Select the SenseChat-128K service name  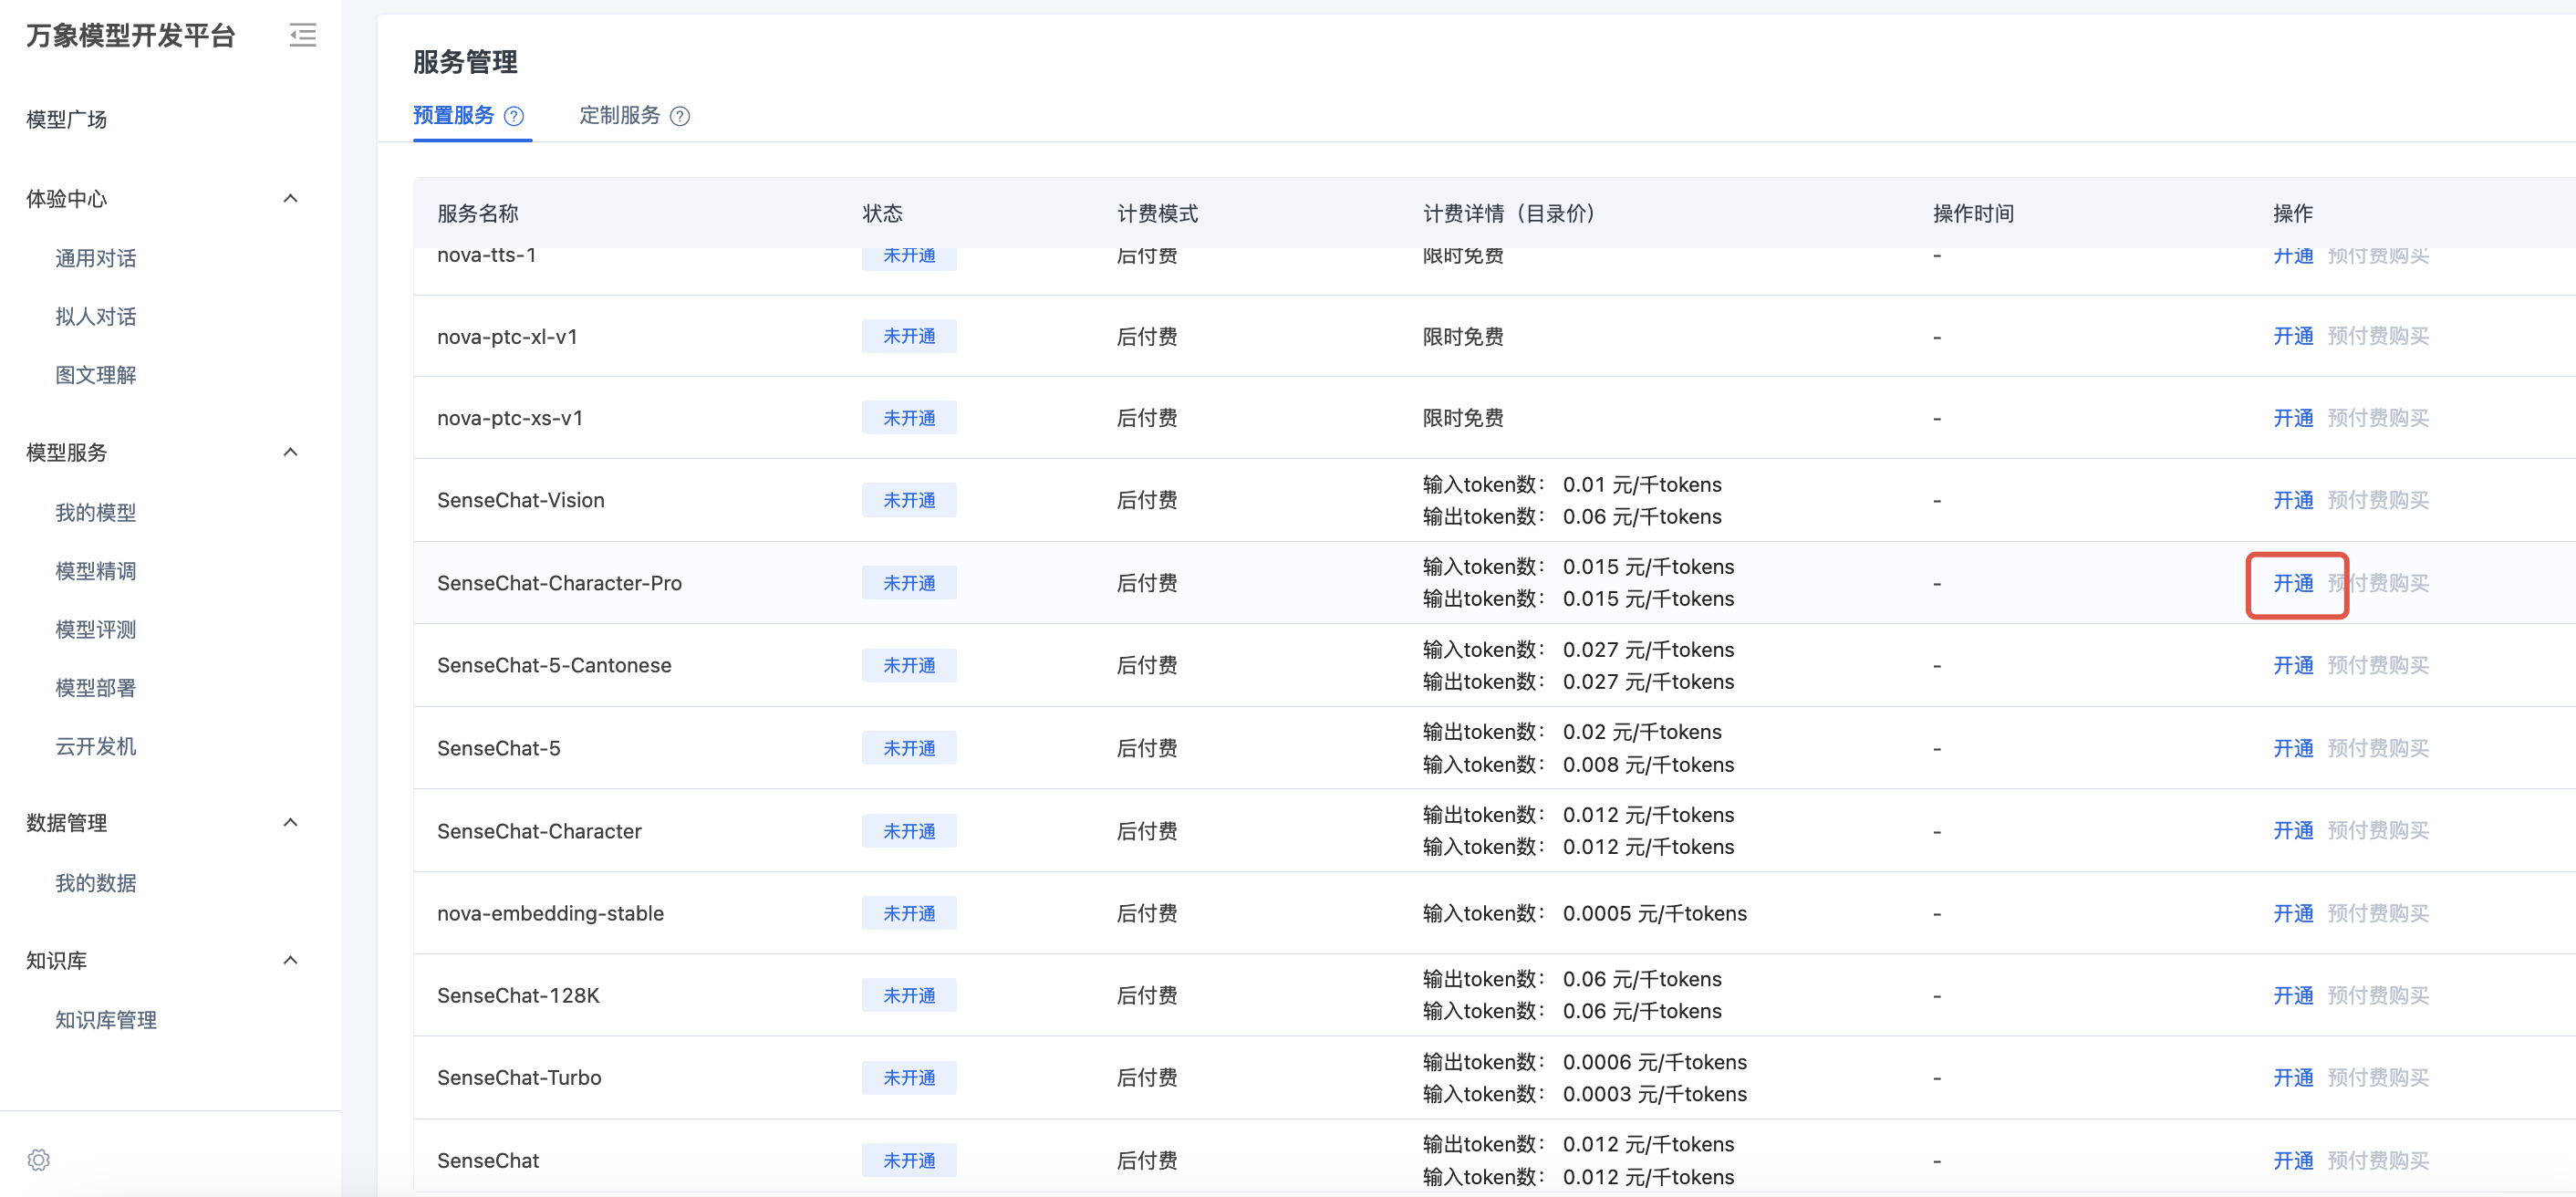tap(518, 995)
